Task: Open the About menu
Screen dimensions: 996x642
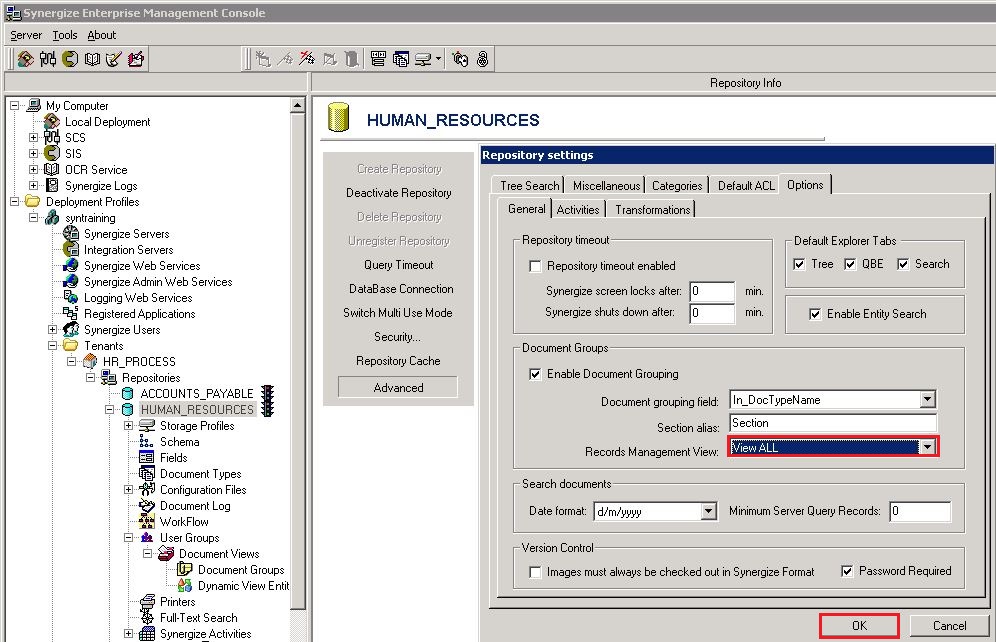Action: pos(102,35)
